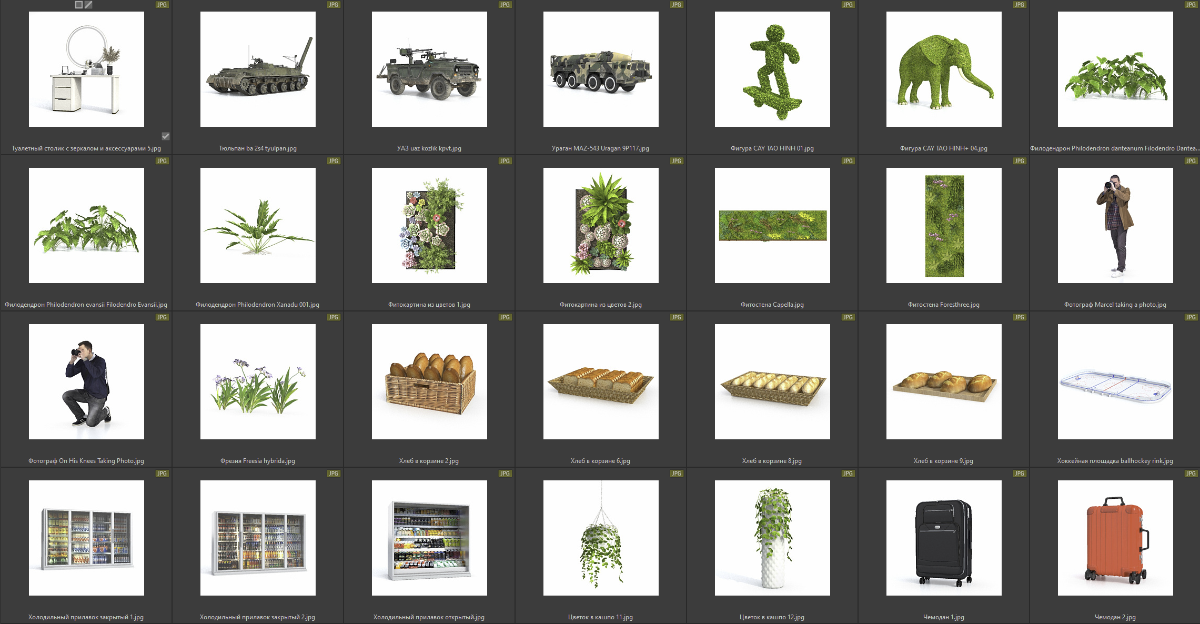Select the UAZ military jeep thumbnail

point(429,69)
